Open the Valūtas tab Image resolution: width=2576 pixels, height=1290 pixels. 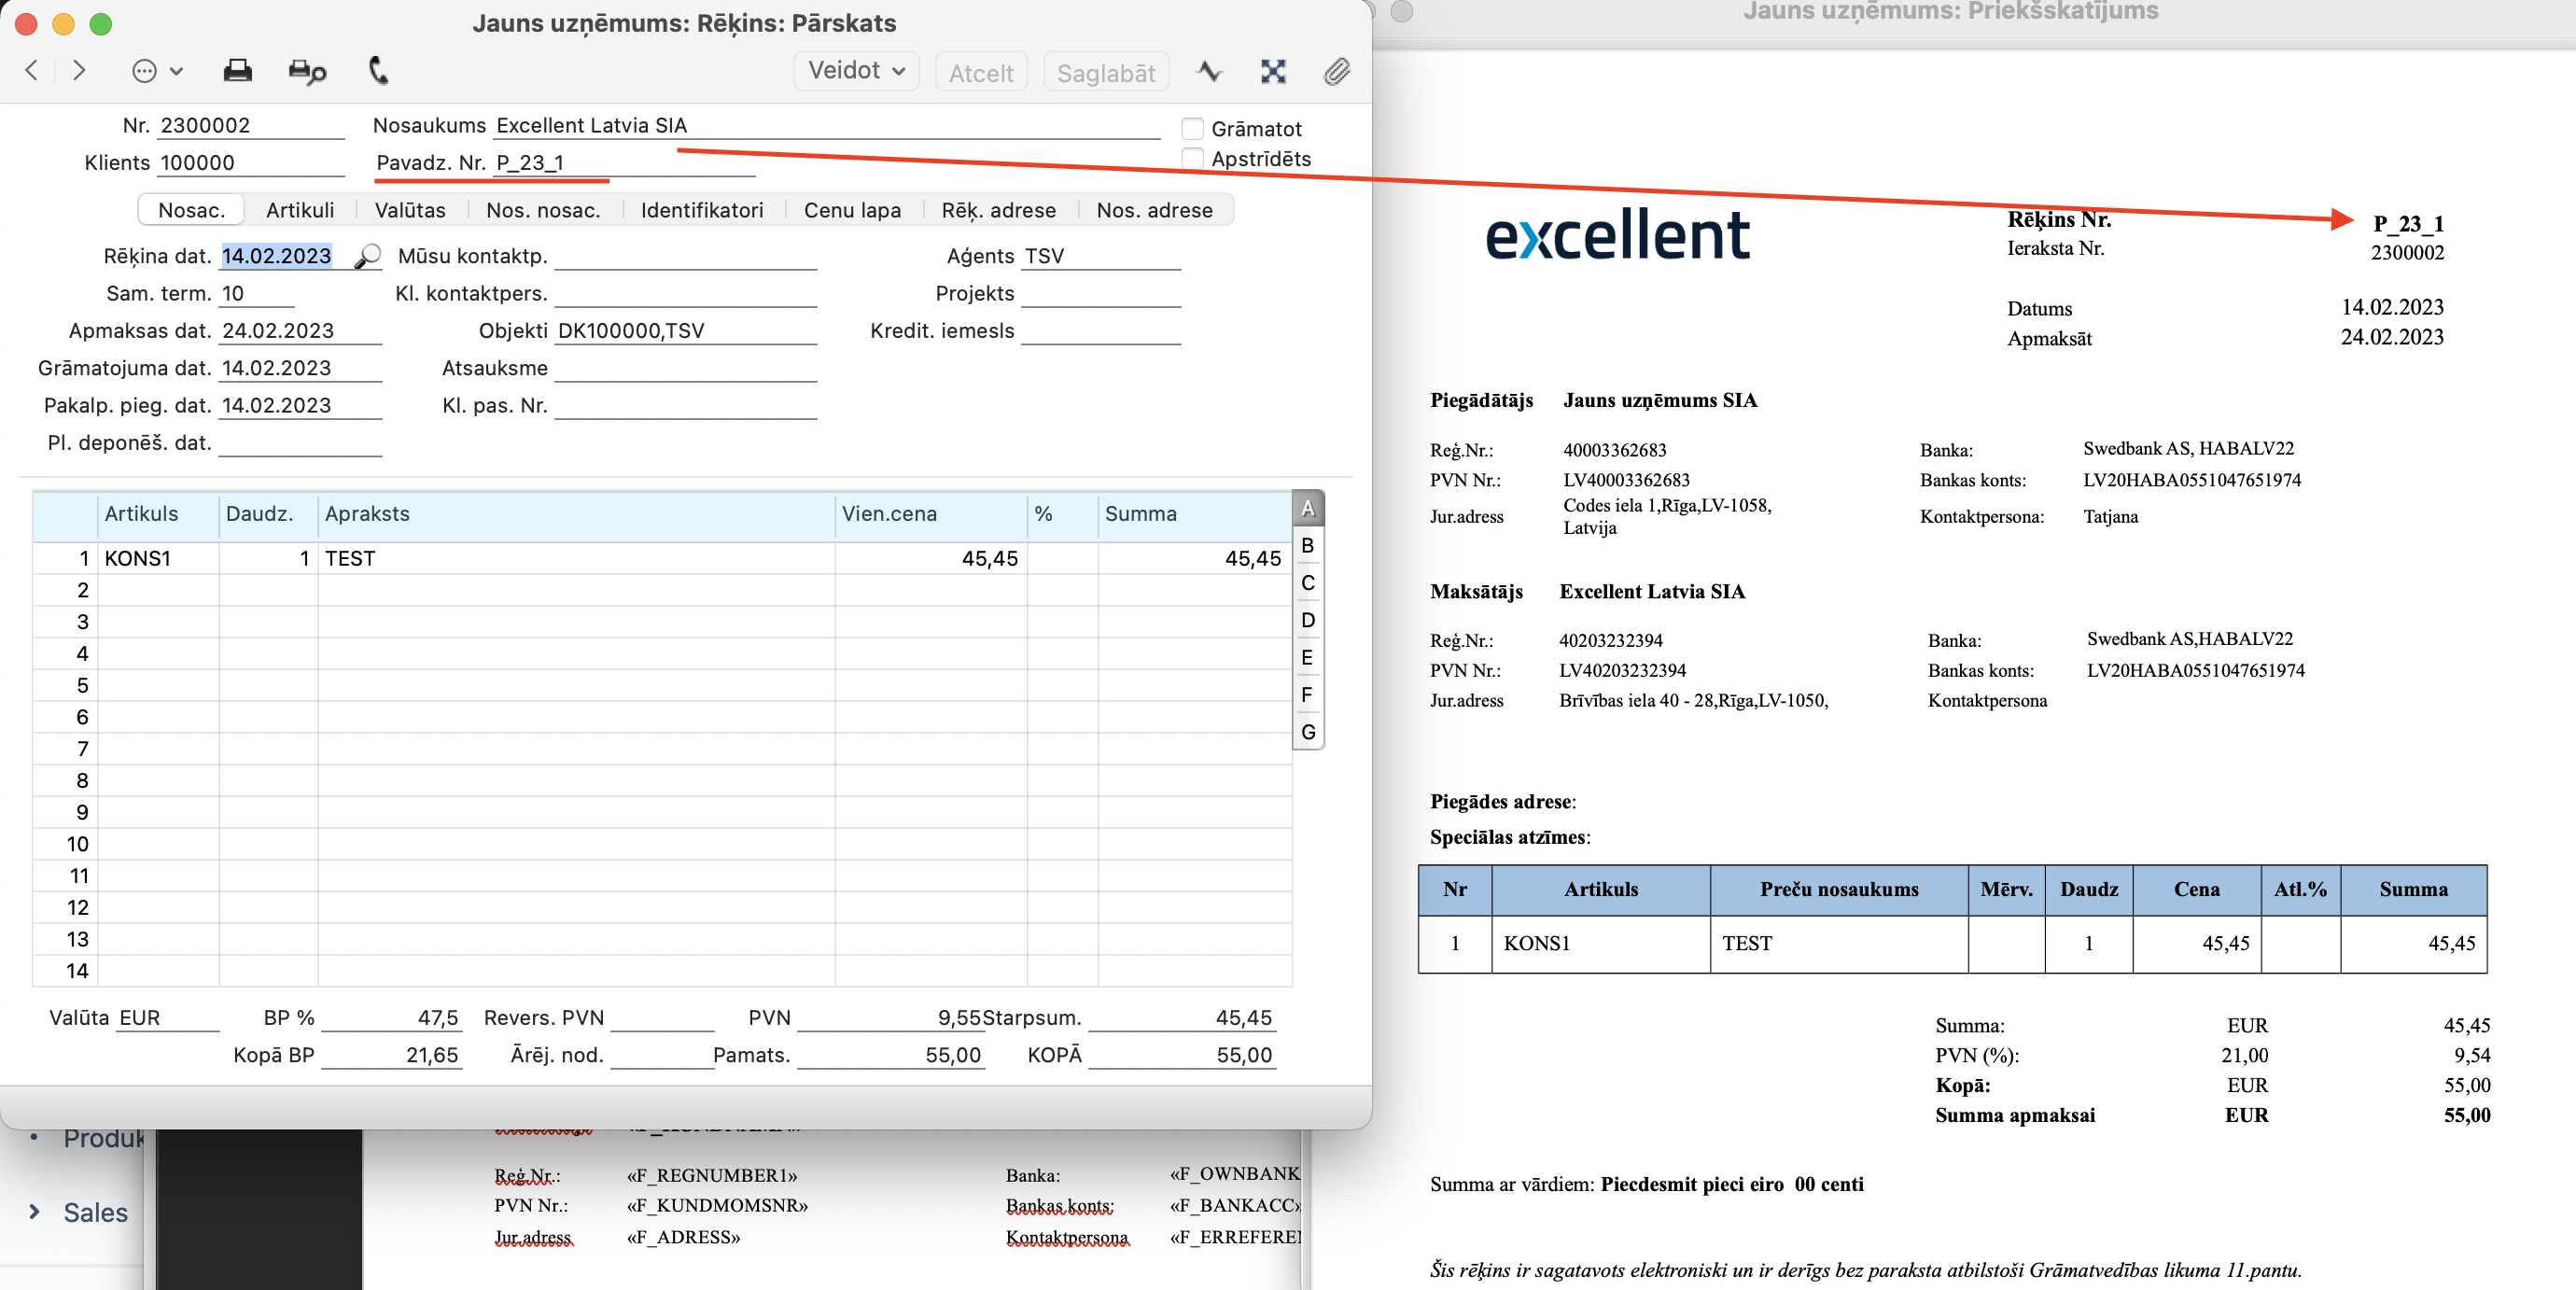pyautogui.click(x=410, y=210)
